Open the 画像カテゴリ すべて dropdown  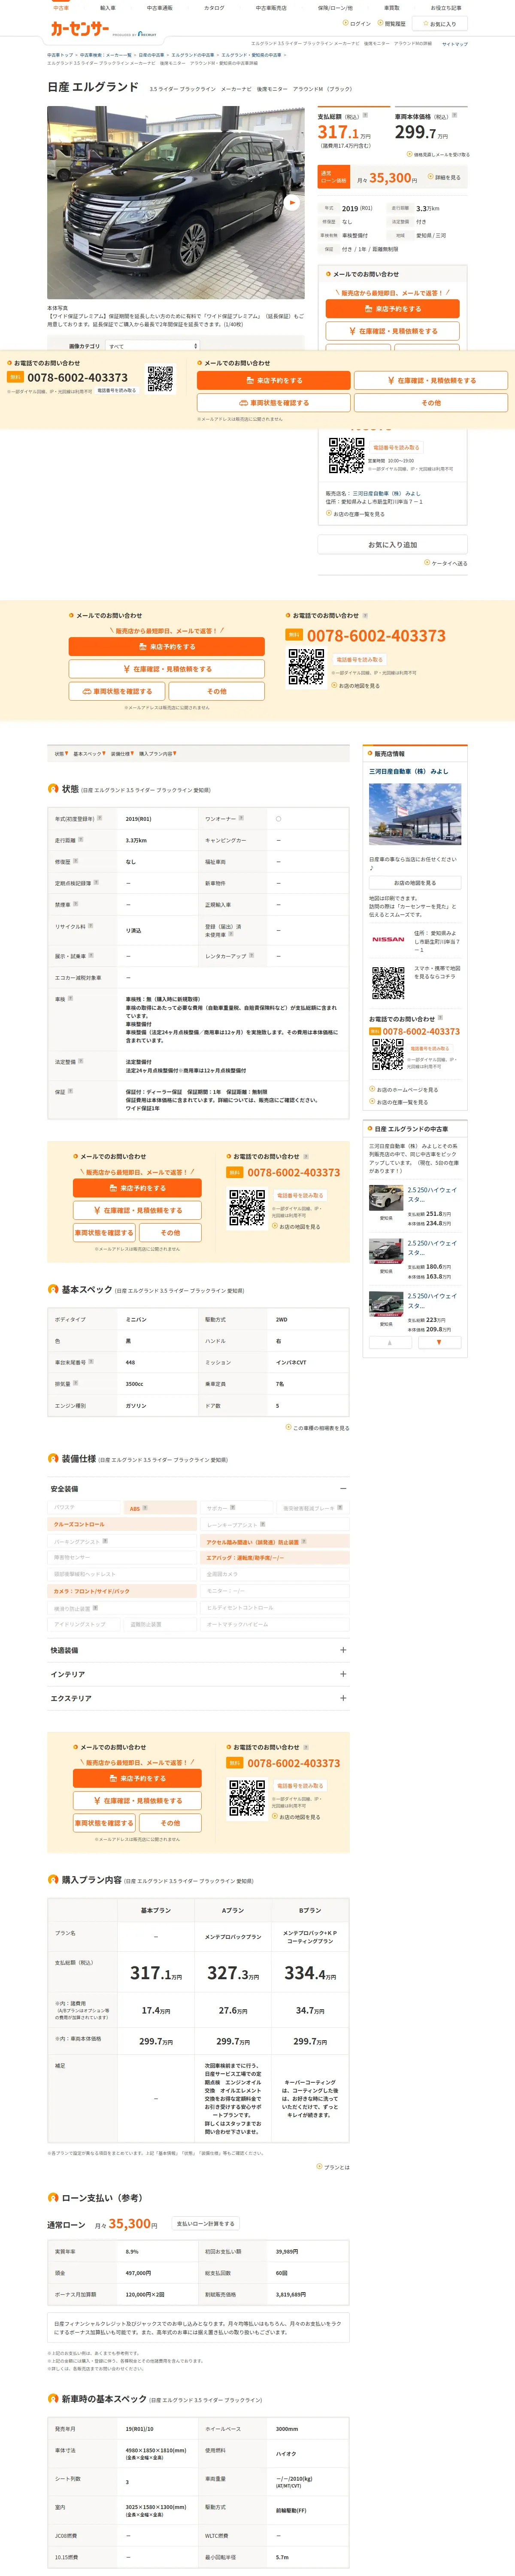pos(153,346)
